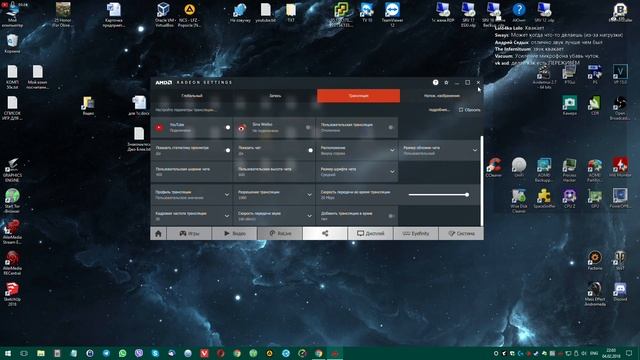This screenshot has width=640, height=360.
Task: Toggle Добавить трансляцию в архив switch
Action: tap(391, 216)
